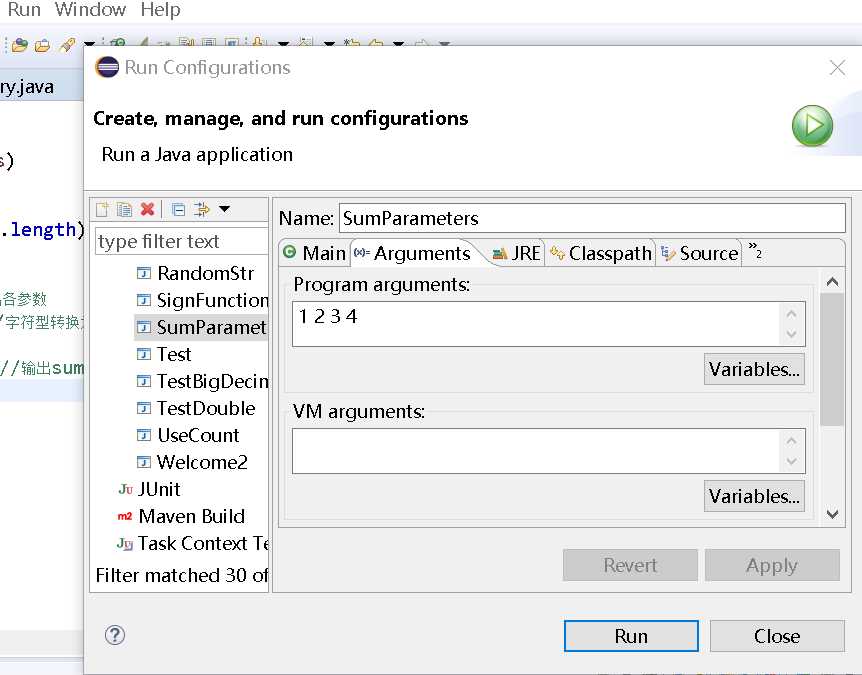Select the TestBigDecimal configuration
862x675 pixels.
tap(201, 381)
